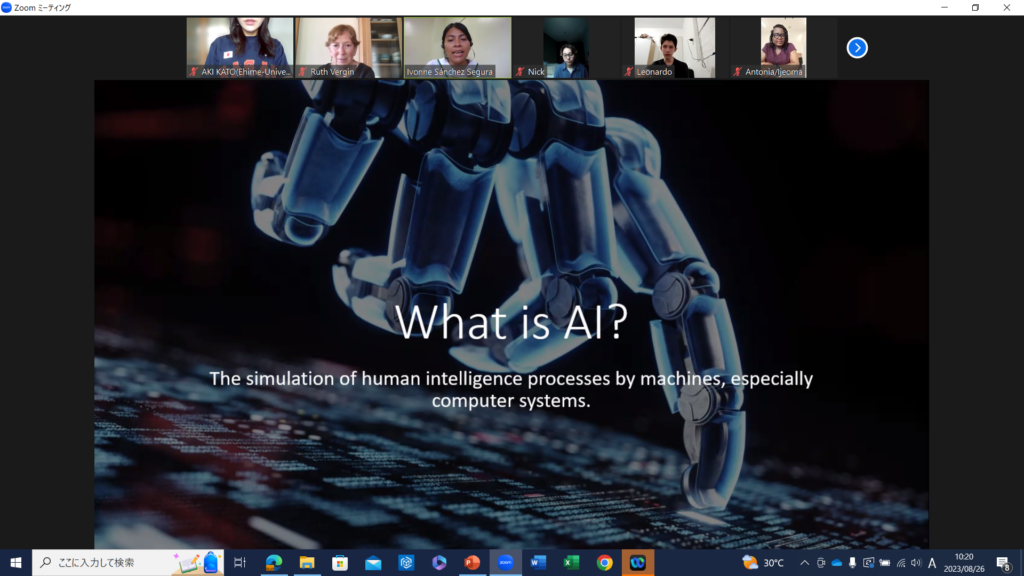Click the search magnifier icon in taskbar
The width and height of the screenshot is (1024, 576).
(x=46, y=562)
